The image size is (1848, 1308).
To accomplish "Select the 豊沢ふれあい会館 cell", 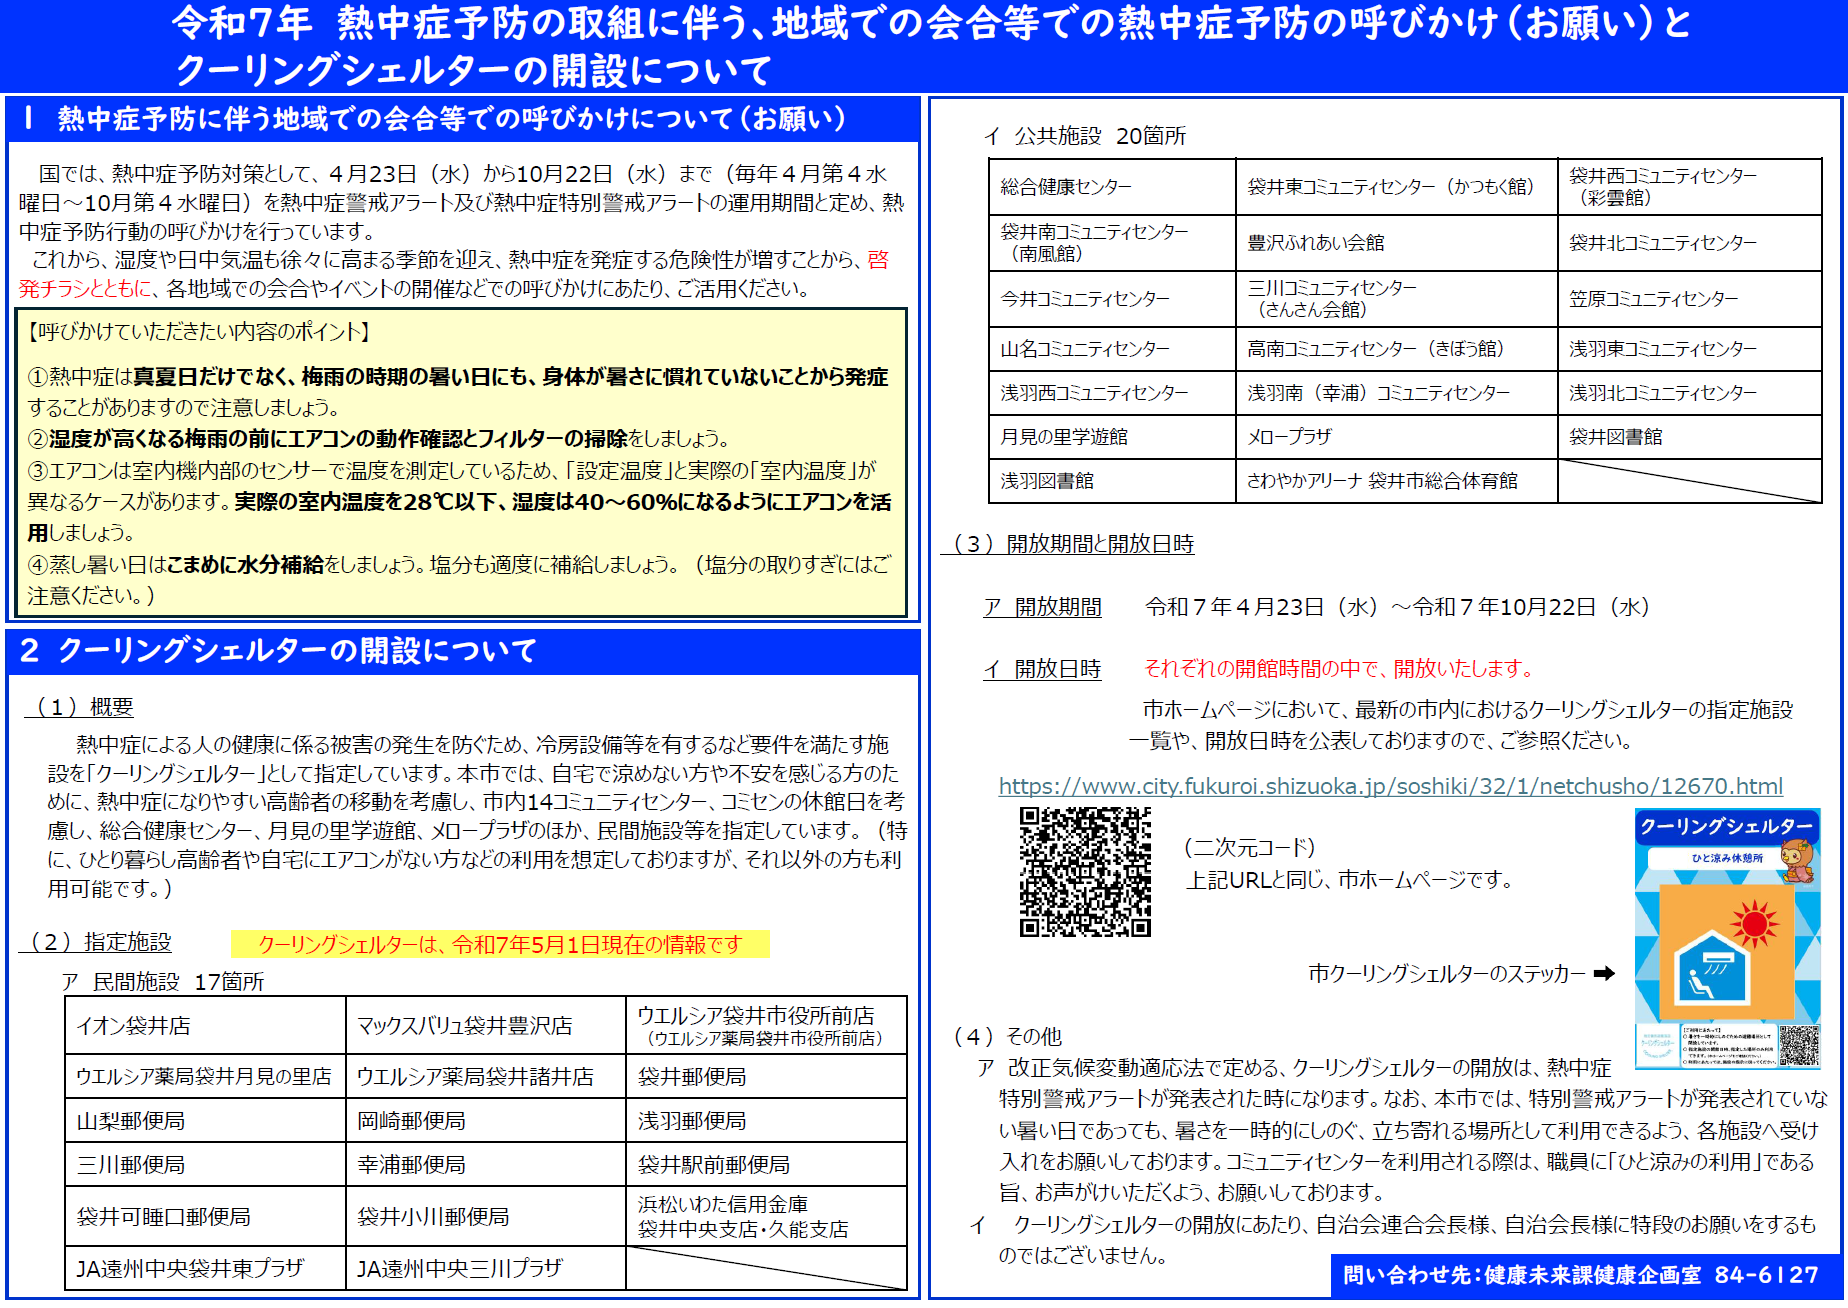I will tap(1397, 242).
